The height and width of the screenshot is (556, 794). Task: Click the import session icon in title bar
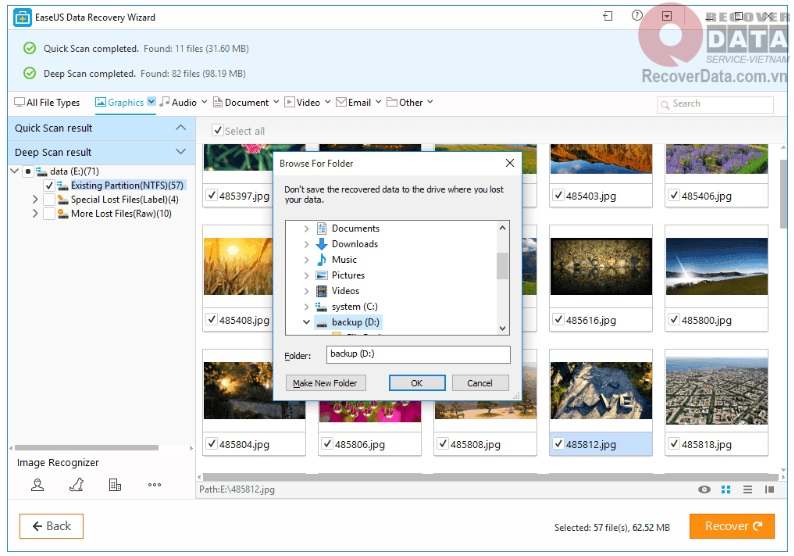point(608,16)
